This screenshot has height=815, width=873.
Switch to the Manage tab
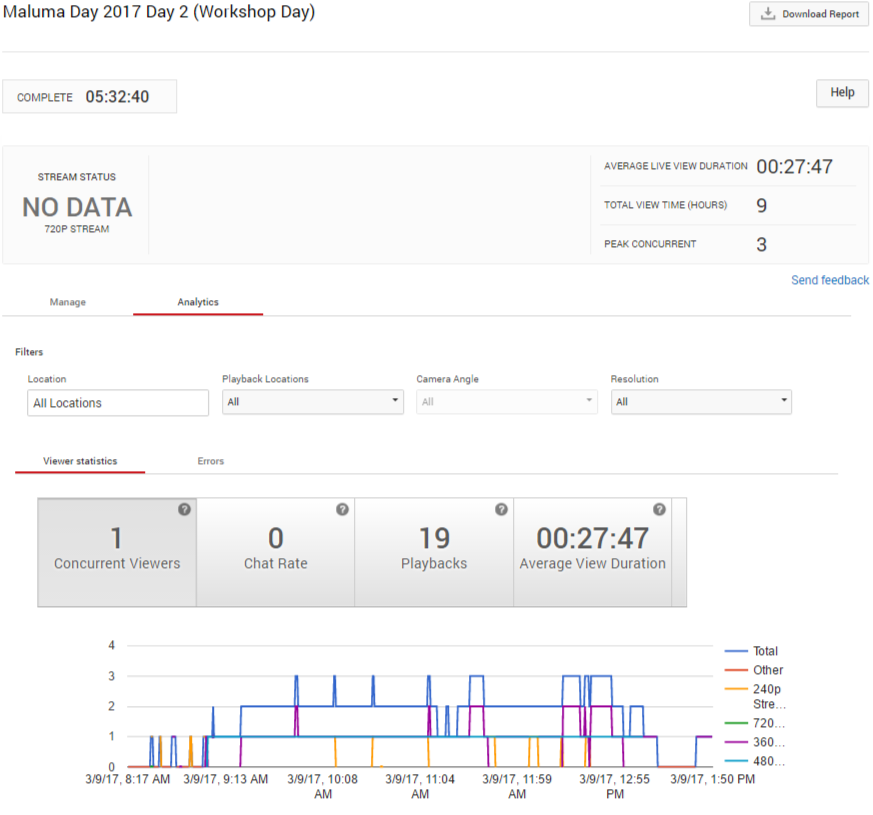[68, 302]
